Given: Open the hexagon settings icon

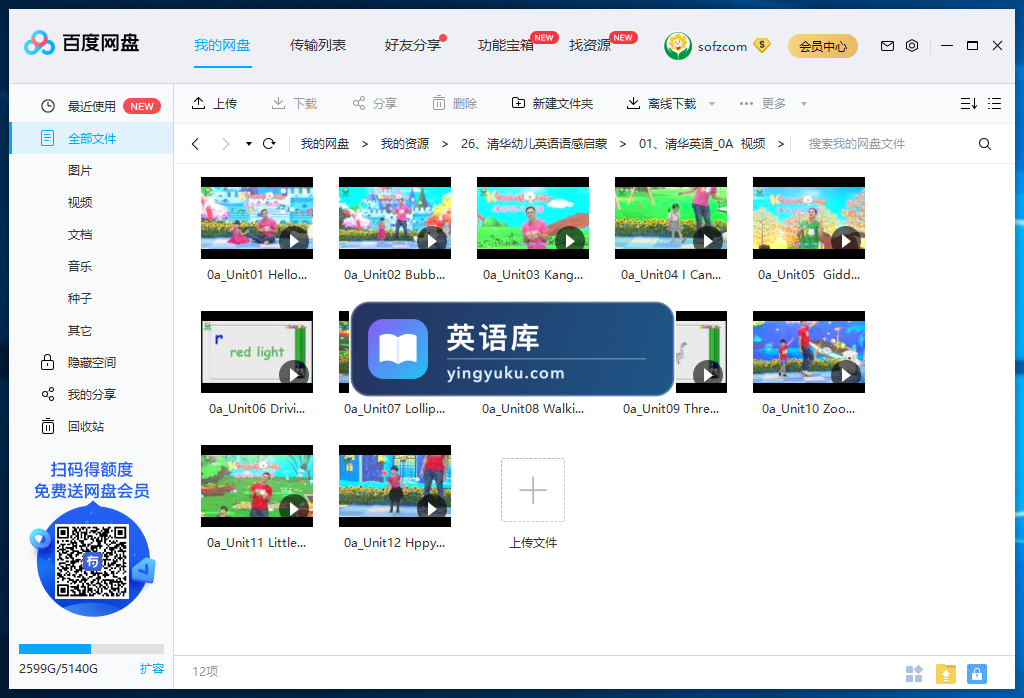Looking at the screenshot, I should 912,46.
